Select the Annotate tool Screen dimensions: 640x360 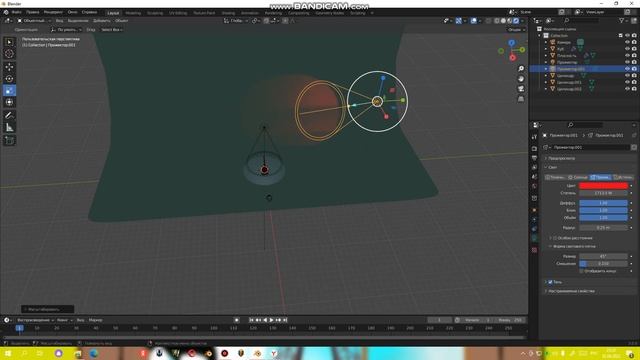pyautogui.click(x=9, y=116)
